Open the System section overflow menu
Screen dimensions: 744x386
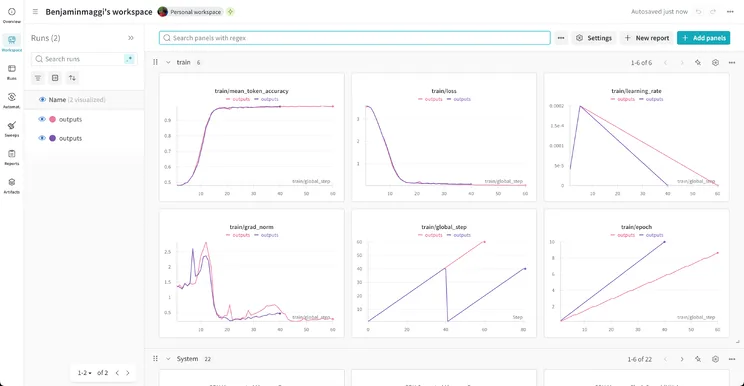(x=732, y=359)
